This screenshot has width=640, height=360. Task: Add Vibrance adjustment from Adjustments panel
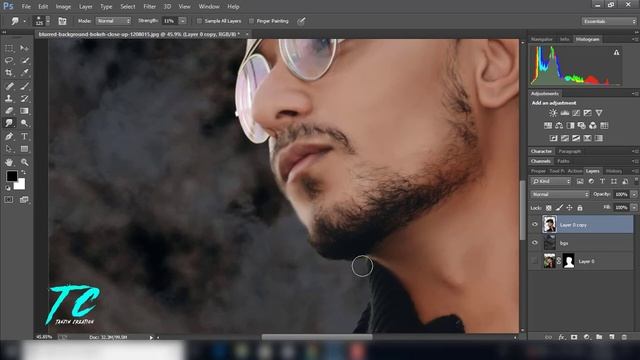(599, 113)
